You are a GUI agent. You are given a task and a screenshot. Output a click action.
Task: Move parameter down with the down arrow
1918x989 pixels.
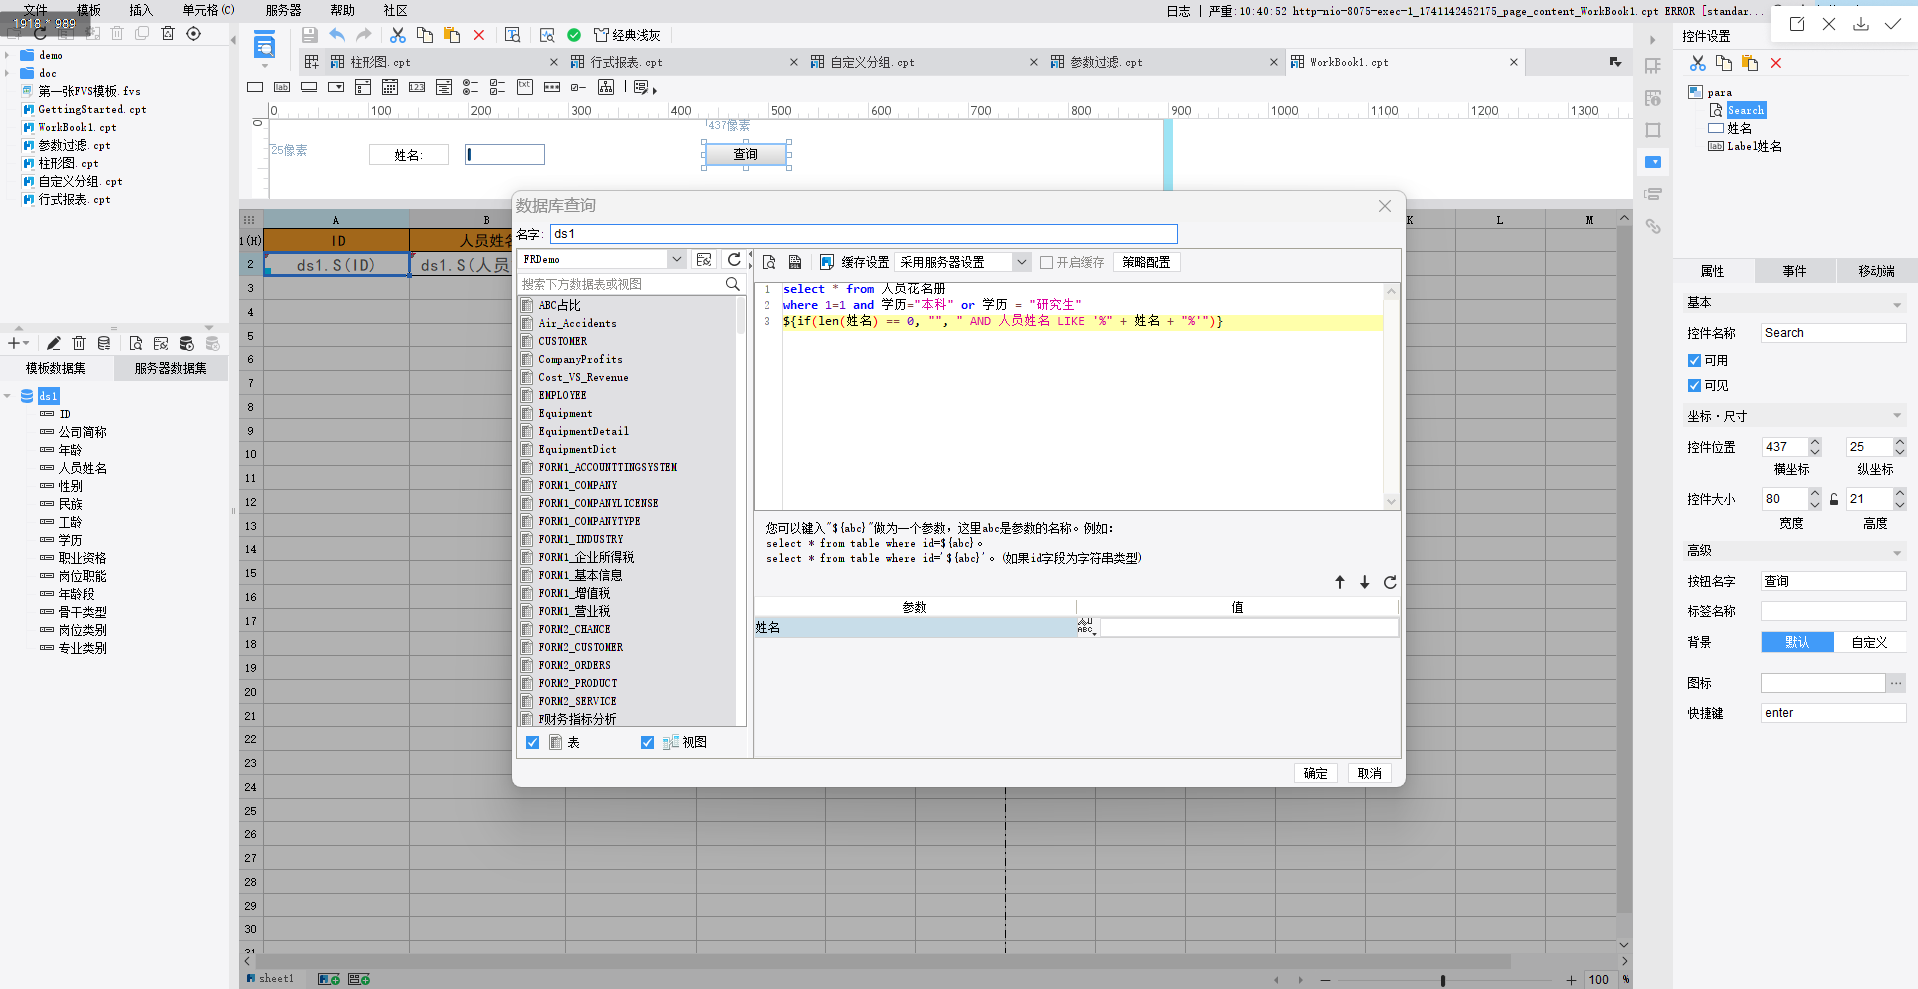pyautogui.click(x=1364, y=582)
